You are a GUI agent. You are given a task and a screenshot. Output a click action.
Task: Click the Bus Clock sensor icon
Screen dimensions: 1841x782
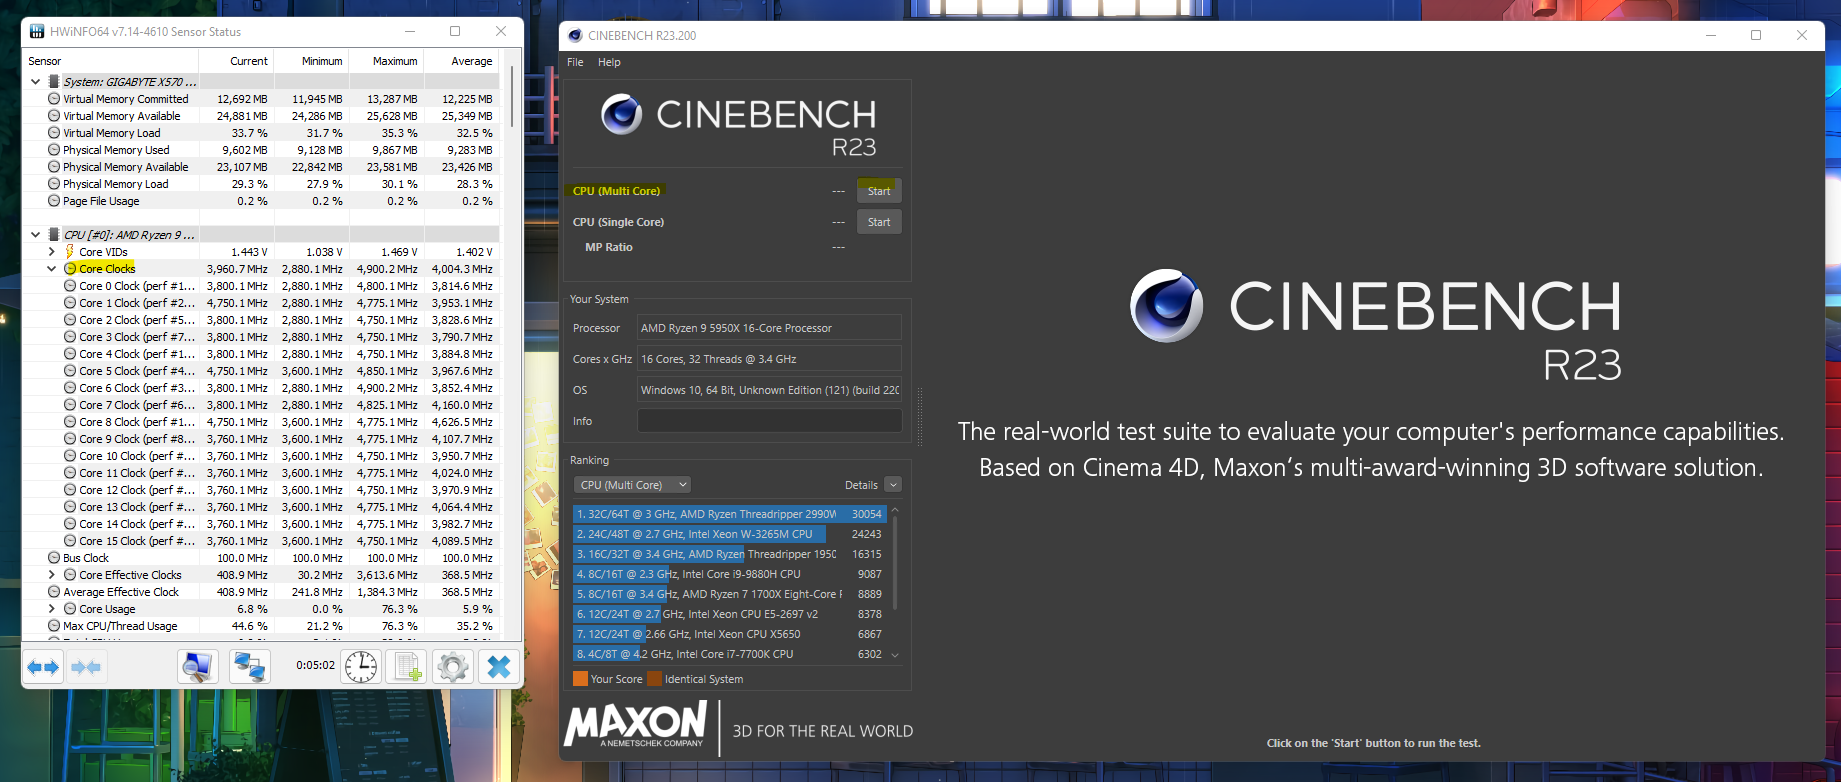[x=54, y=558]
